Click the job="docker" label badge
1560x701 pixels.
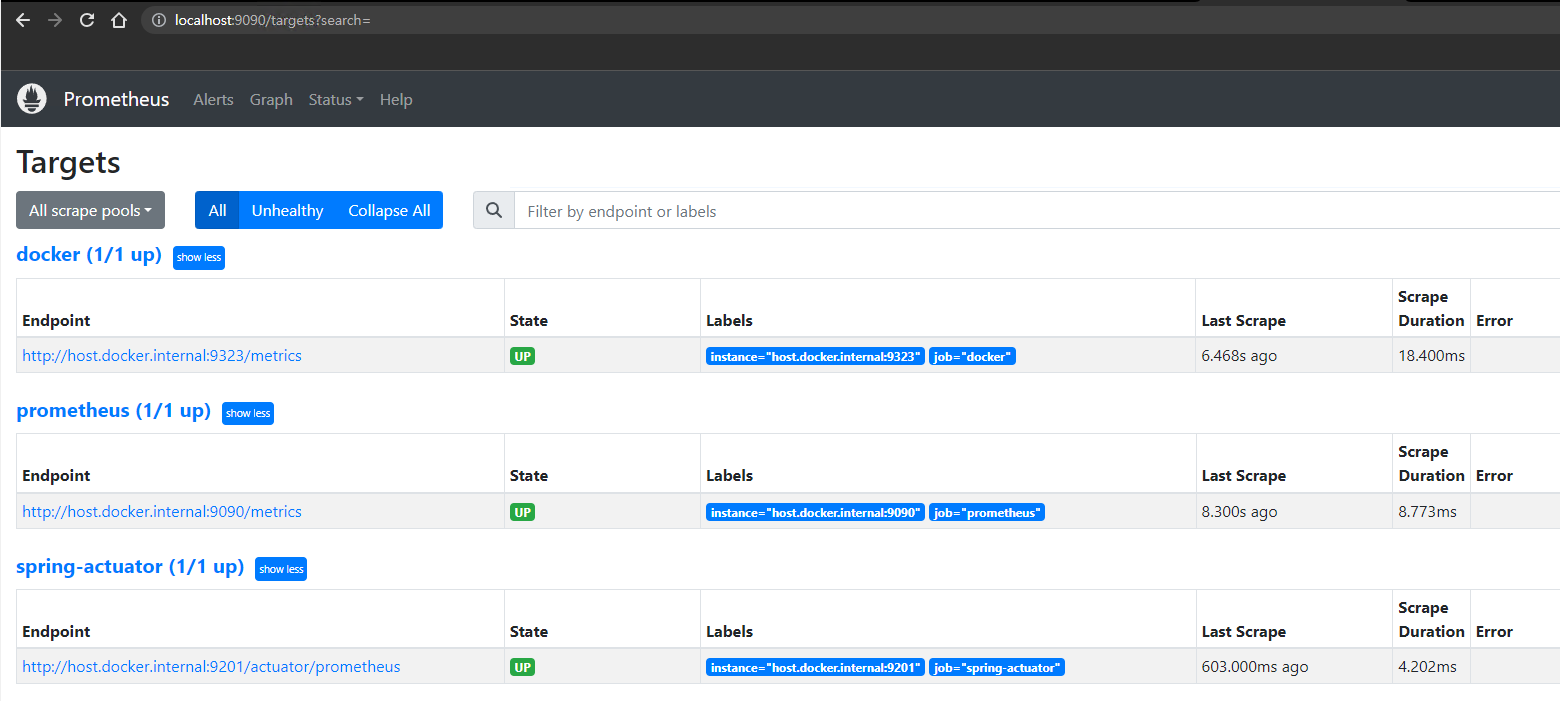(x=972, y=356)
